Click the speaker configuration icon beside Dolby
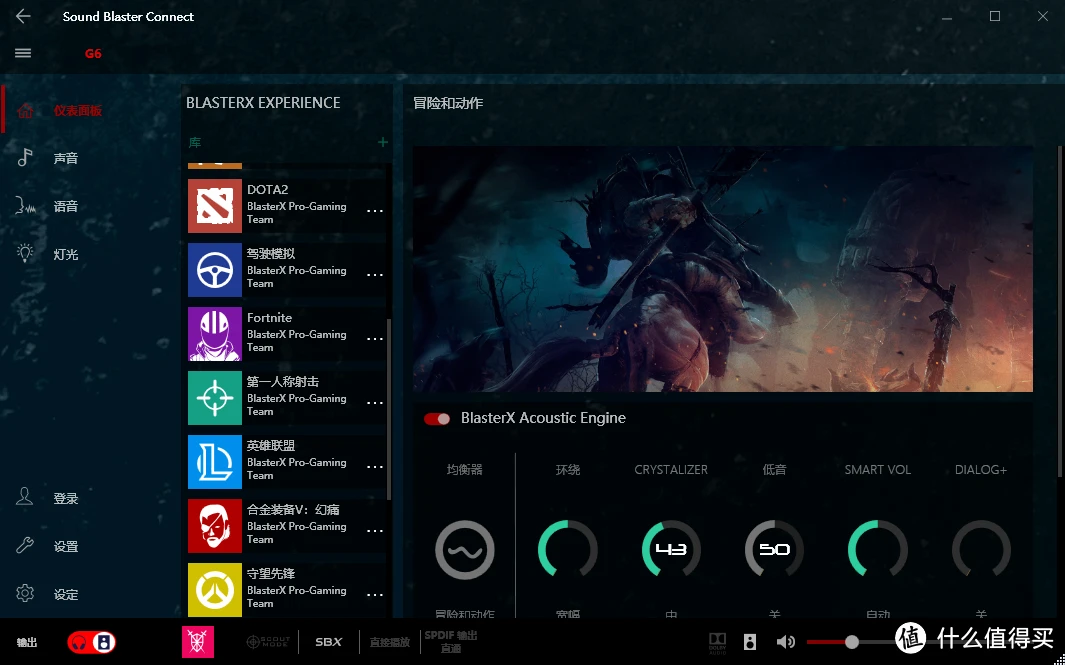Viewport: 1065px width, 665px height. click(x=750, y=642)
